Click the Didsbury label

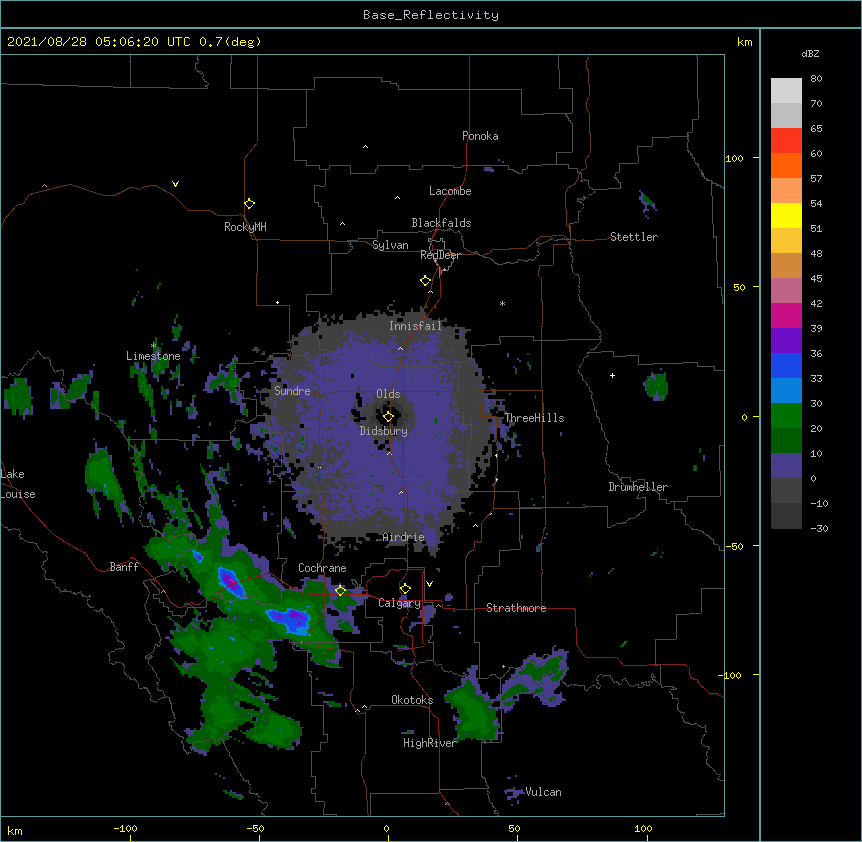click(384, 431)
